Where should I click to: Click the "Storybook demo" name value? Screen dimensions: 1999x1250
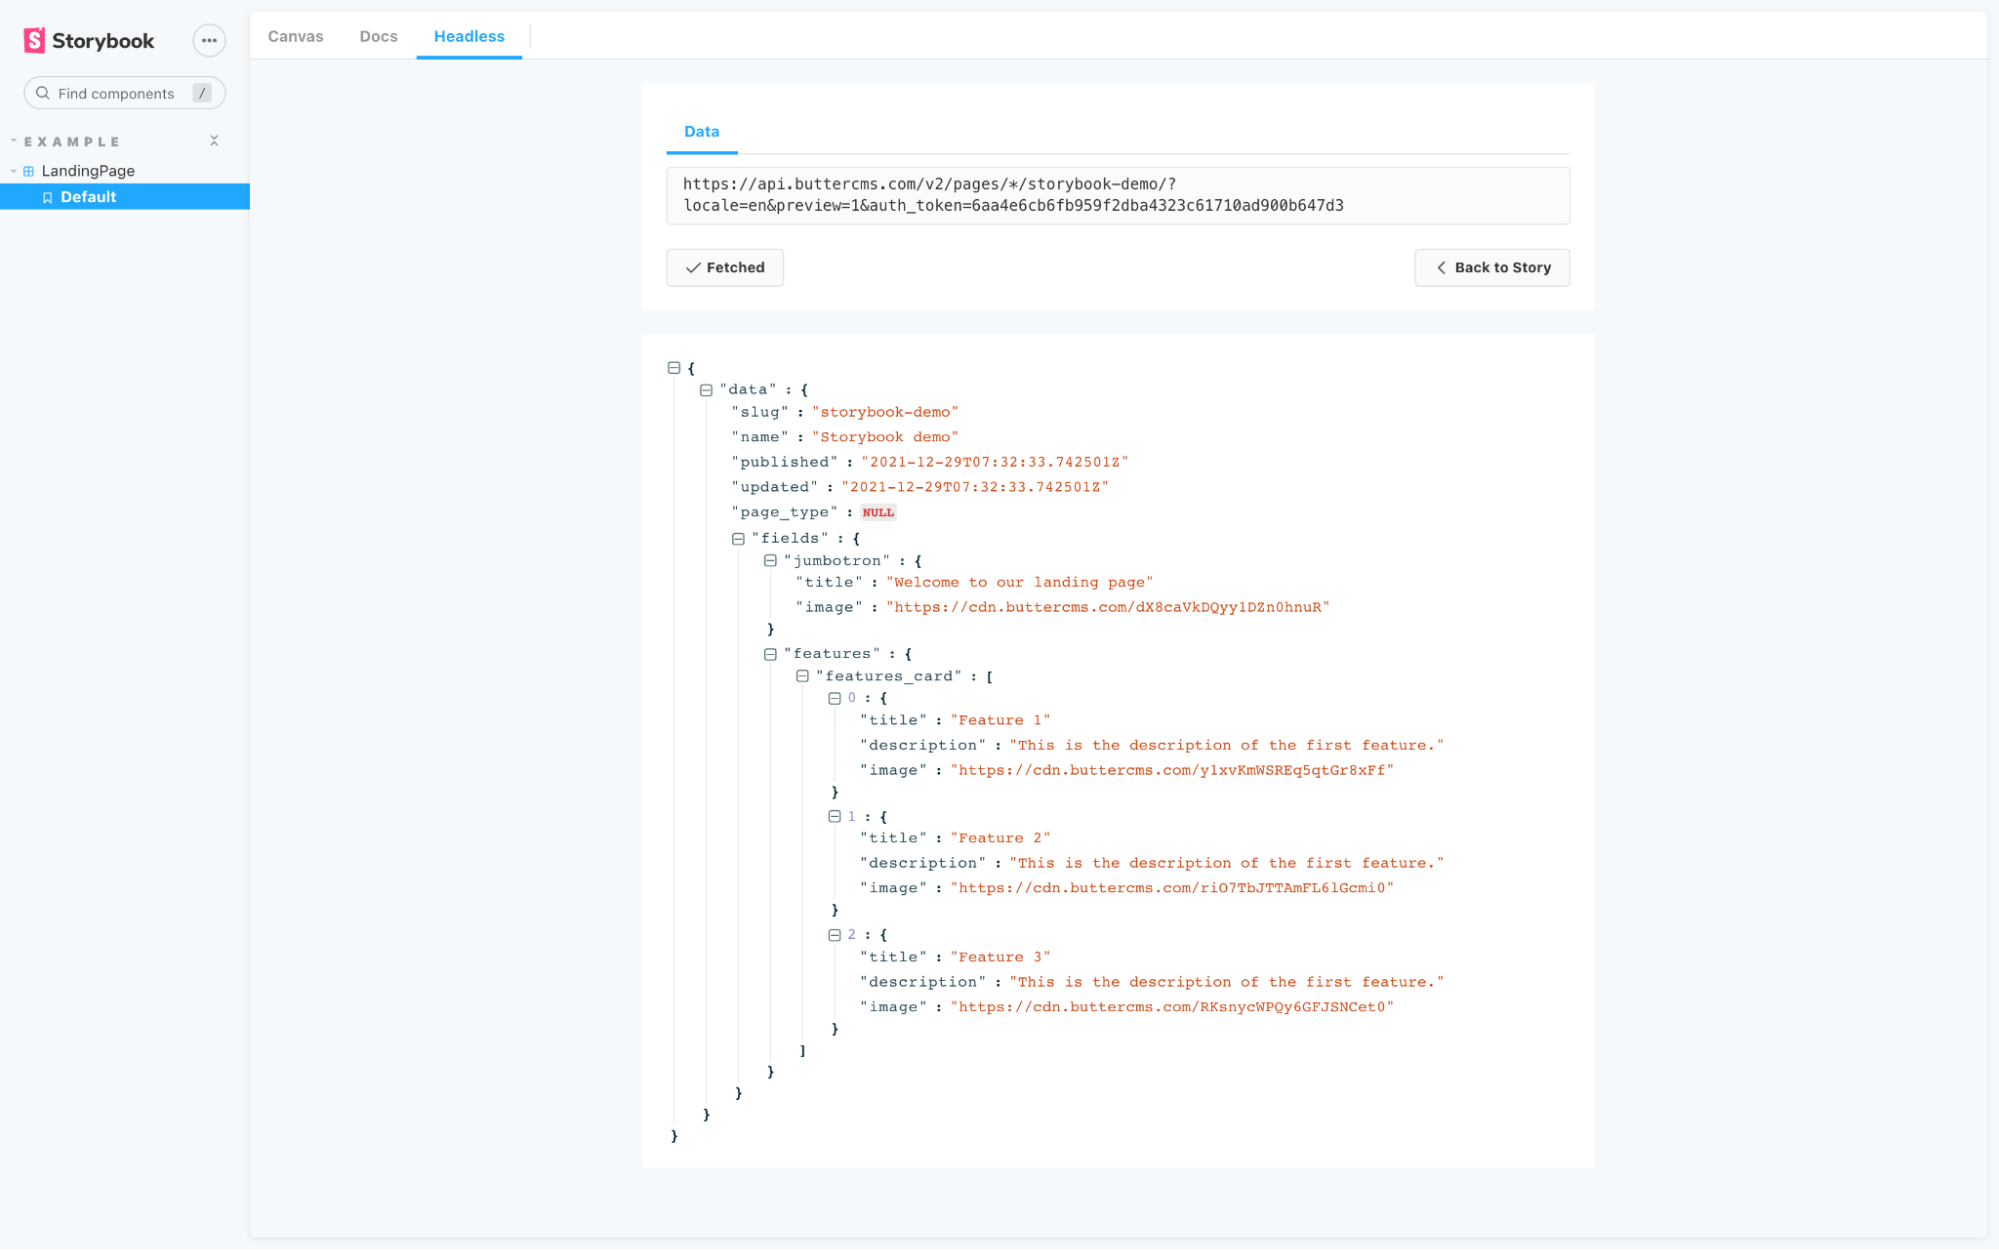tap(885, 437)
